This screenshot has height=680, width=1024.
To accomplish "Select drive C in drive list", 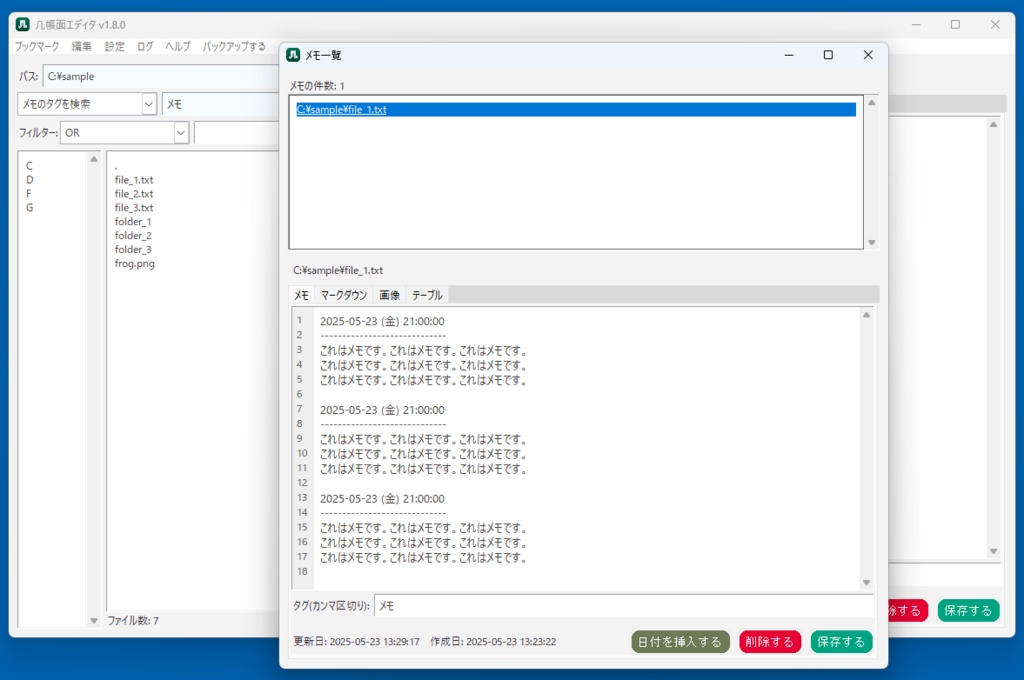I will coord(29,166).
